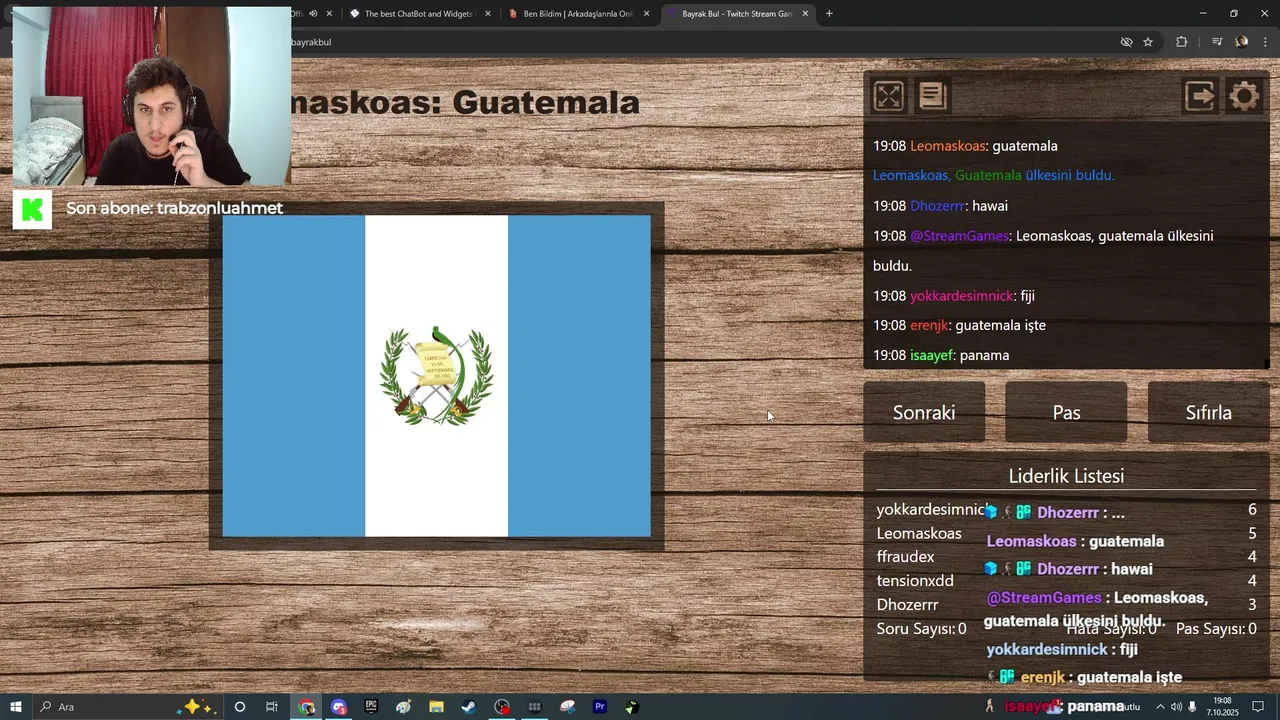Open Discord from the taskbar
This screenshot has width=1280, height=720.
tap(339, 707)
